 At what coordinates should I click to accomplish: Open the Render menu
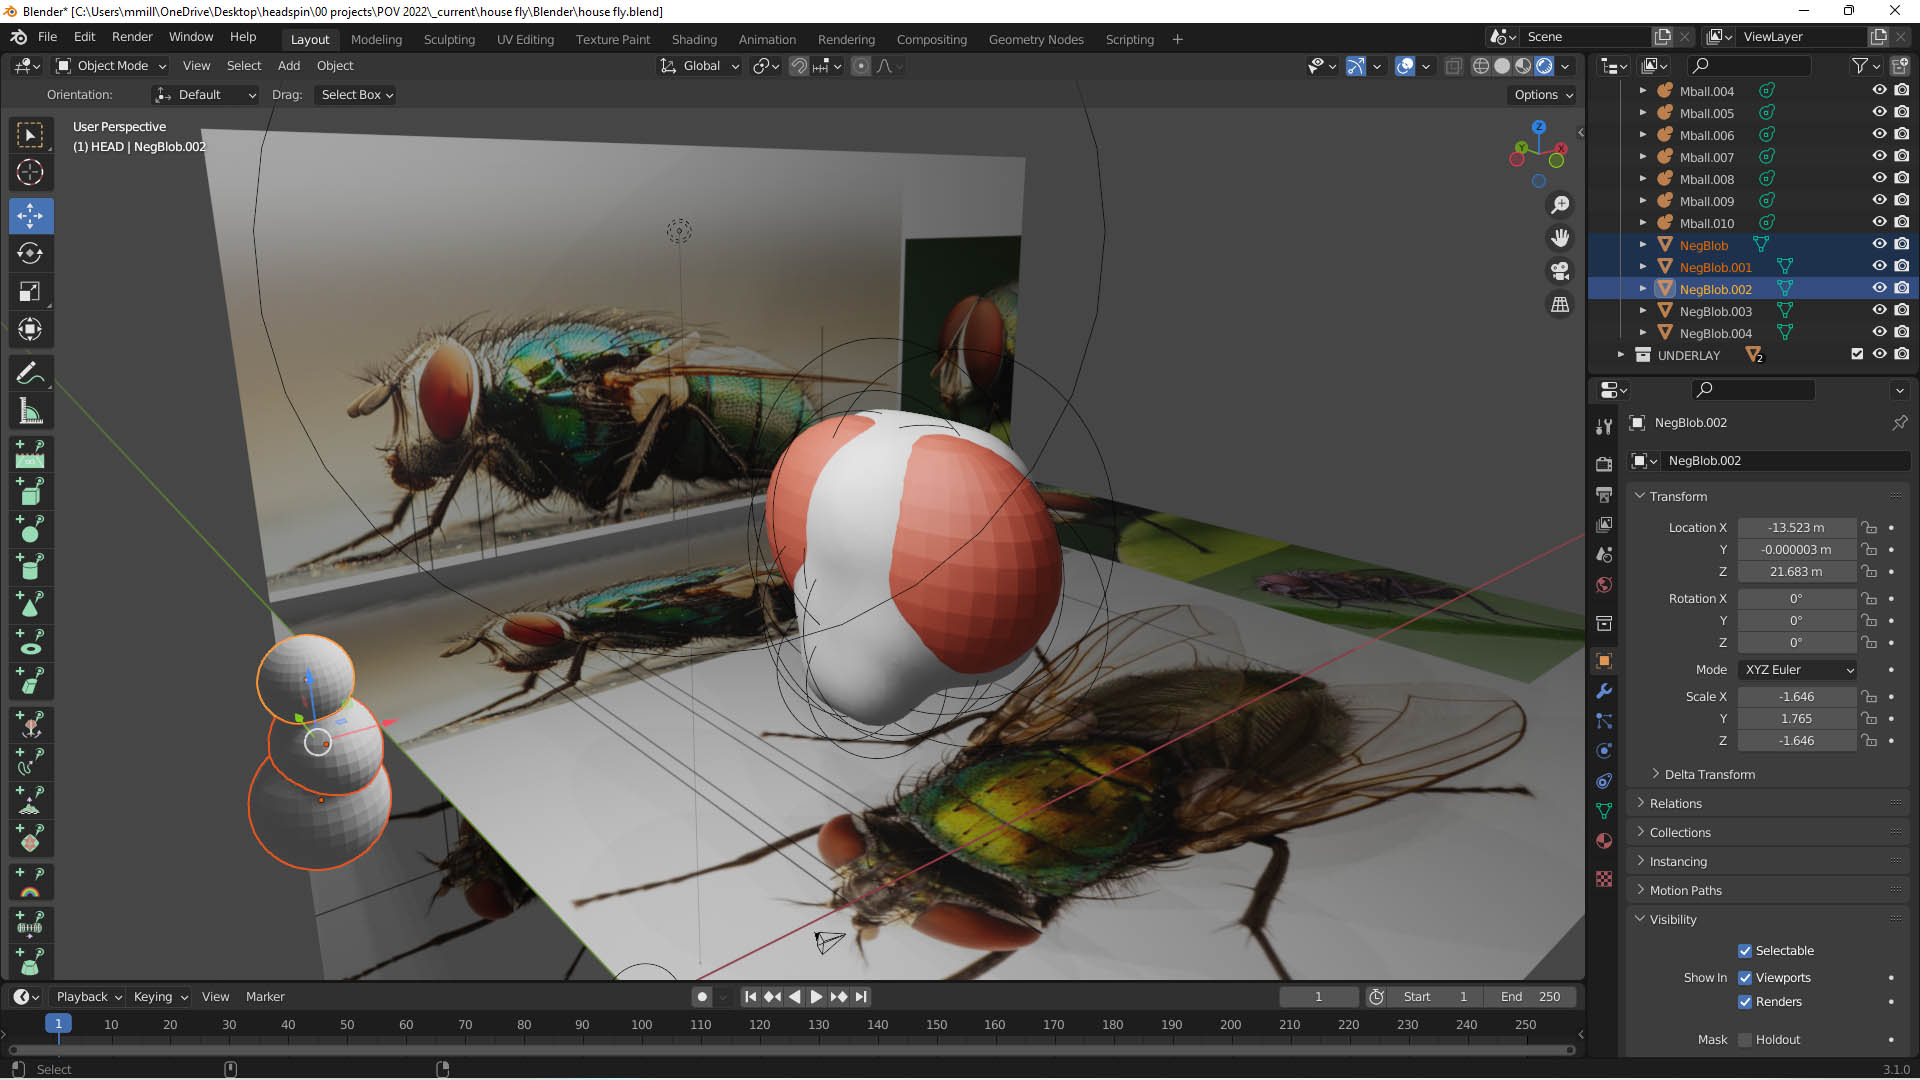(132, 37)
